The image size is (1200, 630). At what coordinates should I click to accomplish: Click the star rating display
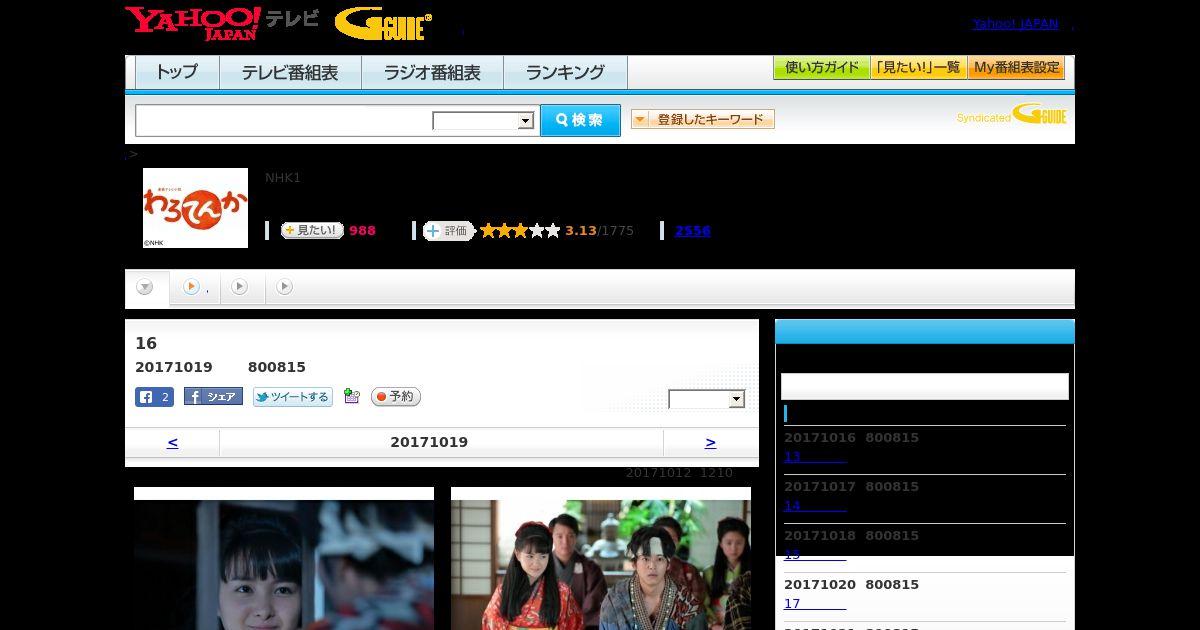pos(520,231)
